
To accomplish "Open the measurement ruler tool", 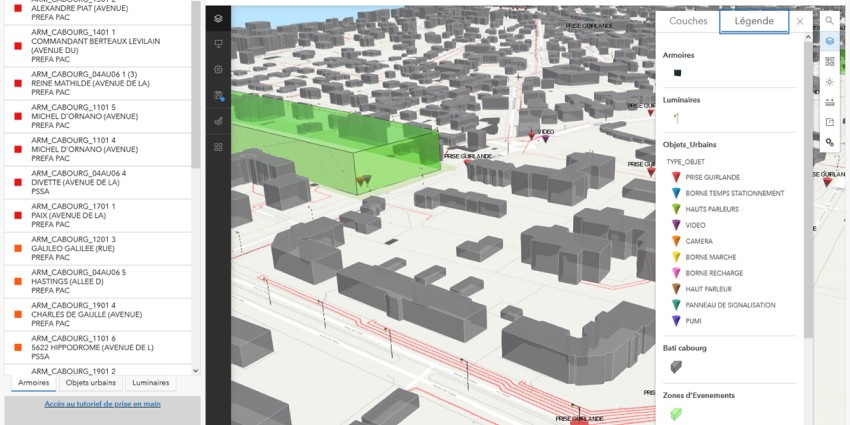I will click(829, 102).
